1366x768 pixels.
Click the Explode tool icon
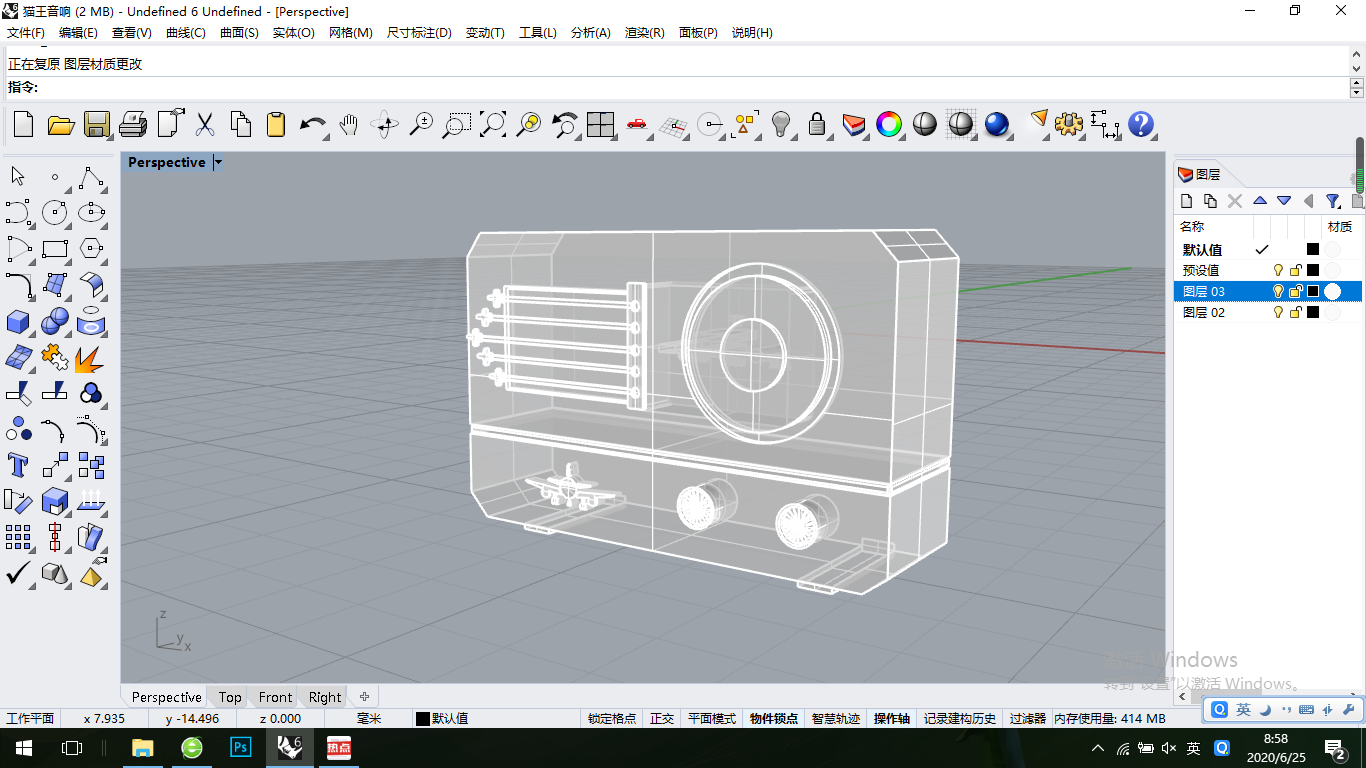click(91, 357)
